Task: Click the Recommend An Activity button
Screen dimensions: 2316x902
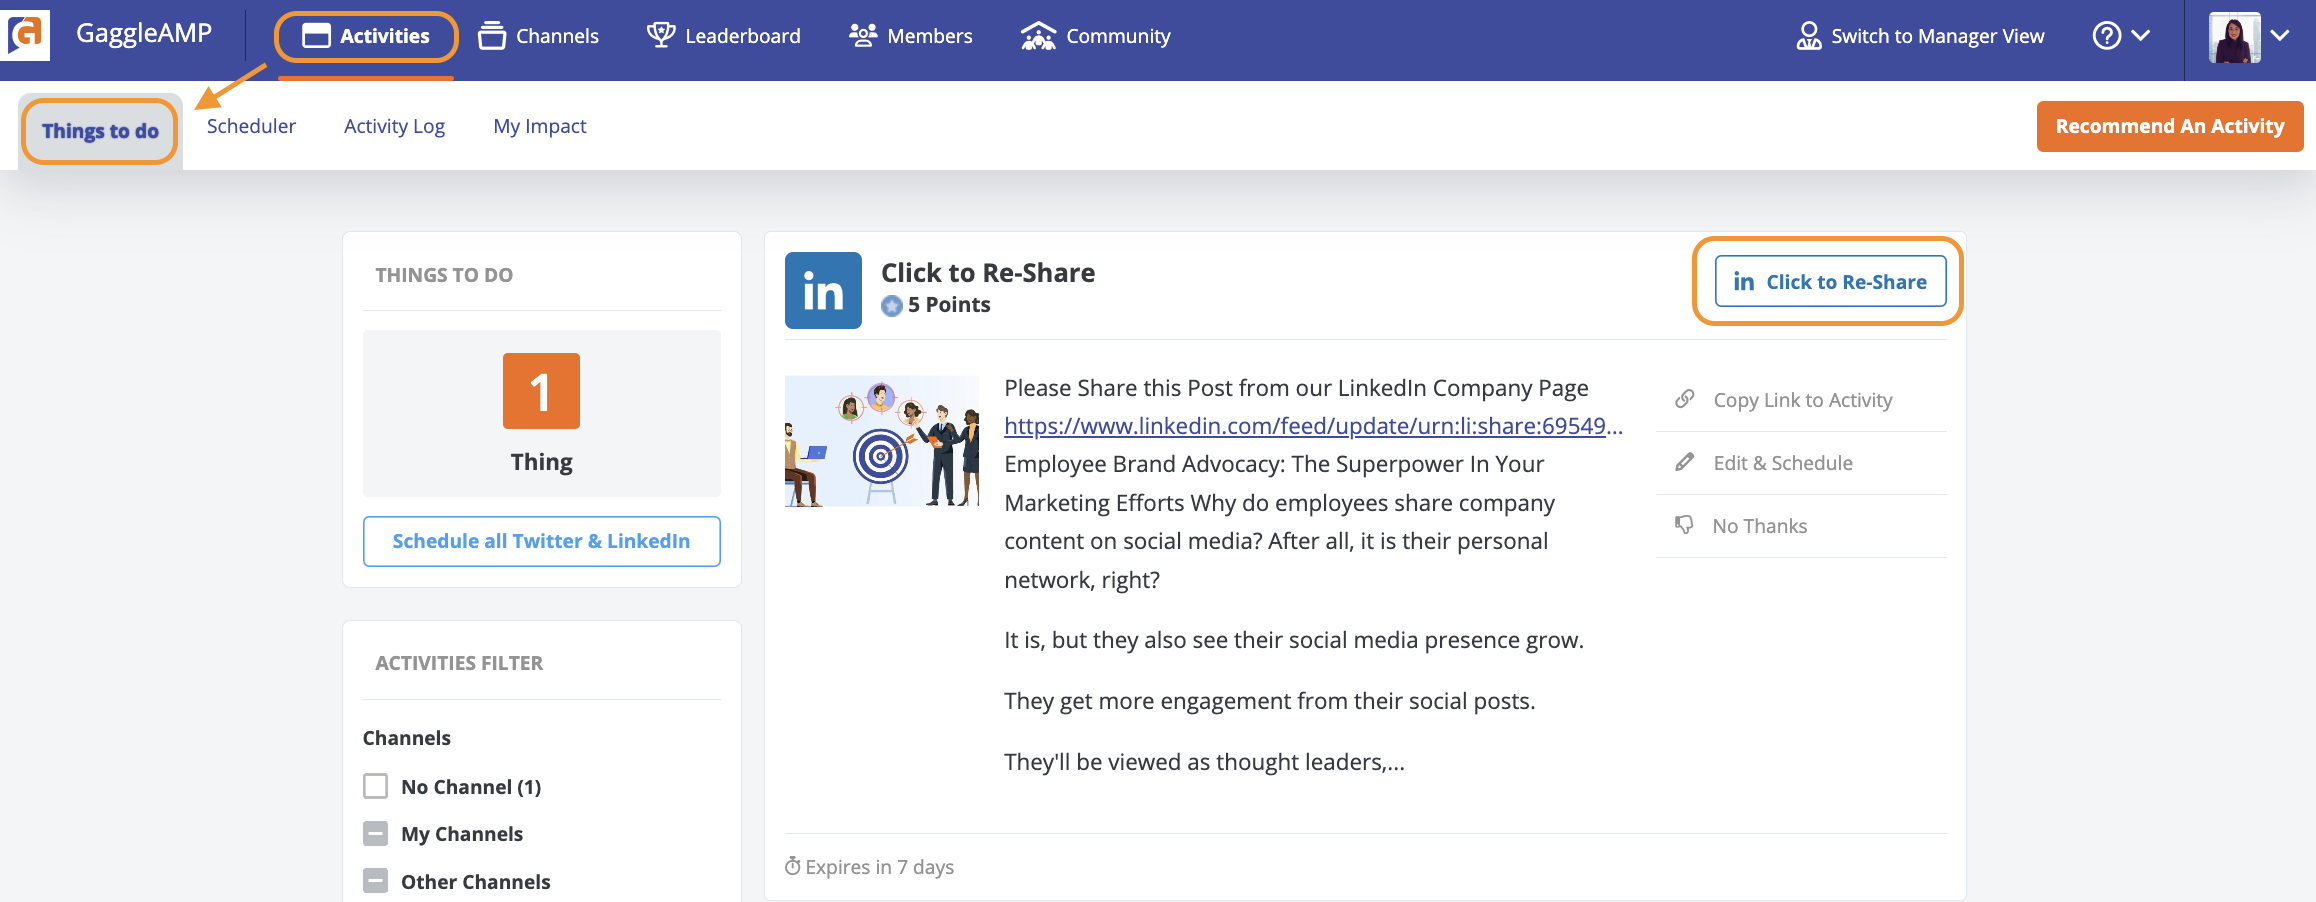Action: 2170,126
